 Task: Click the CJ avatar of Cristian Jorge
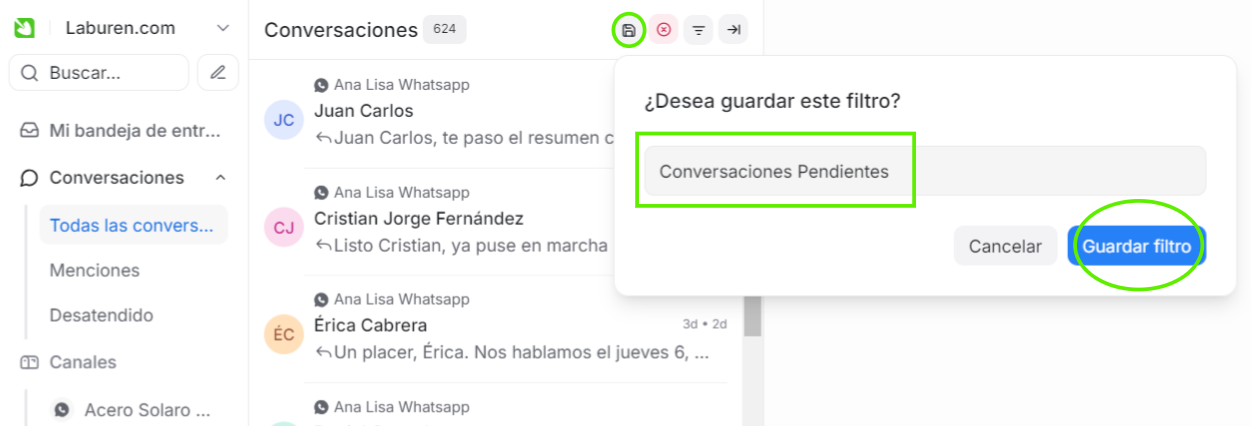click(284, 228)
